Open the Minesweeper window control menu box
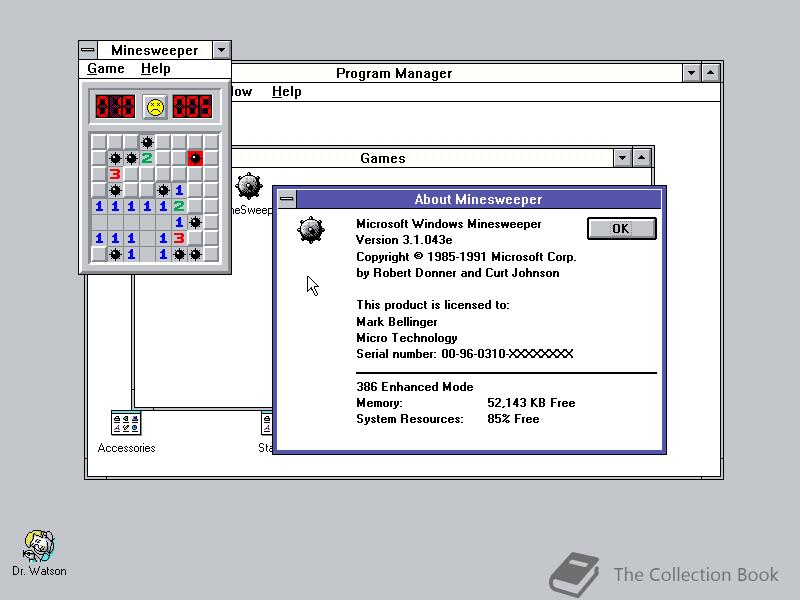Screen dimensions: 800x600 [88, 50]
